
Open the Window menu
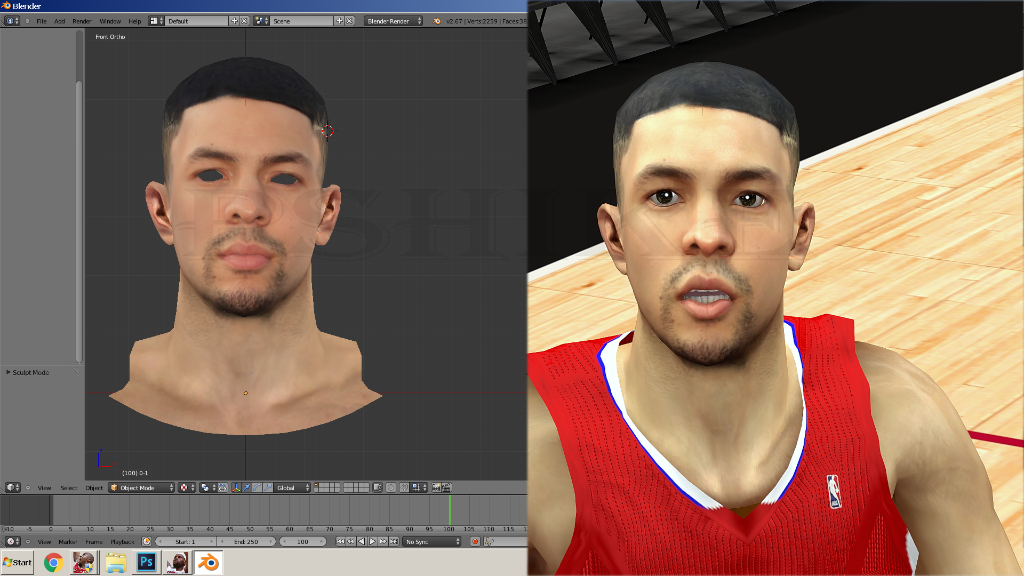coord(110,21)
